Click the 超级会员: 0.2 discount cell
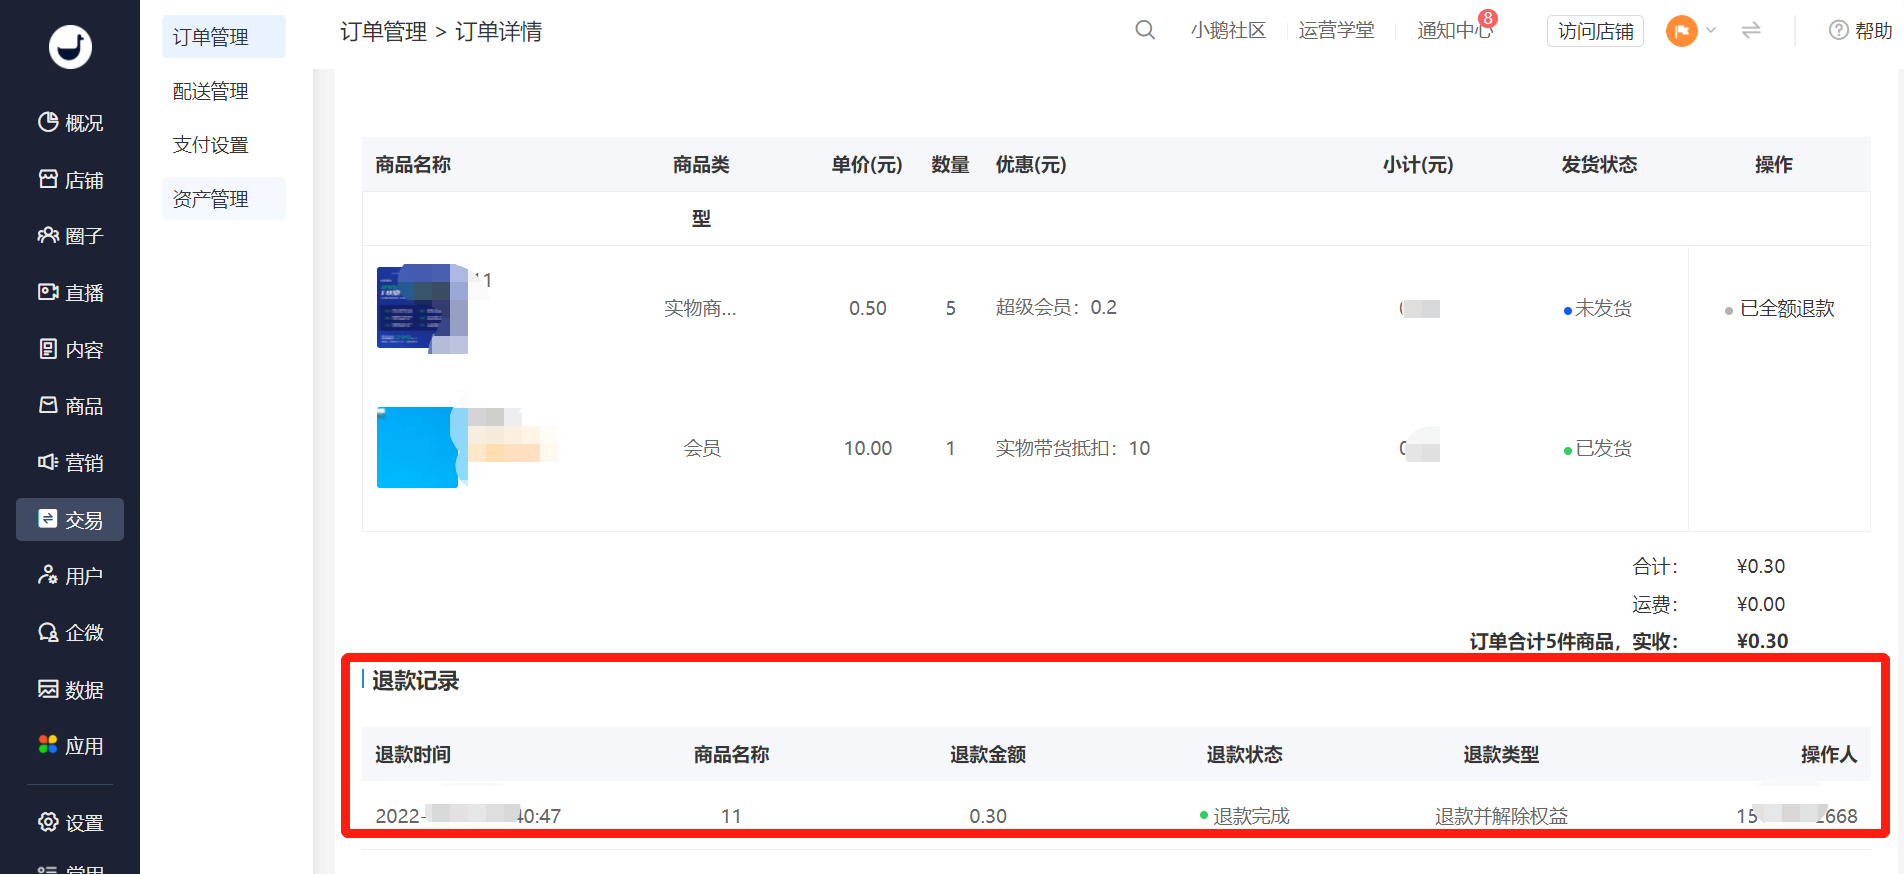This screenshot has height=874, width=1904. pos(1056,308)
